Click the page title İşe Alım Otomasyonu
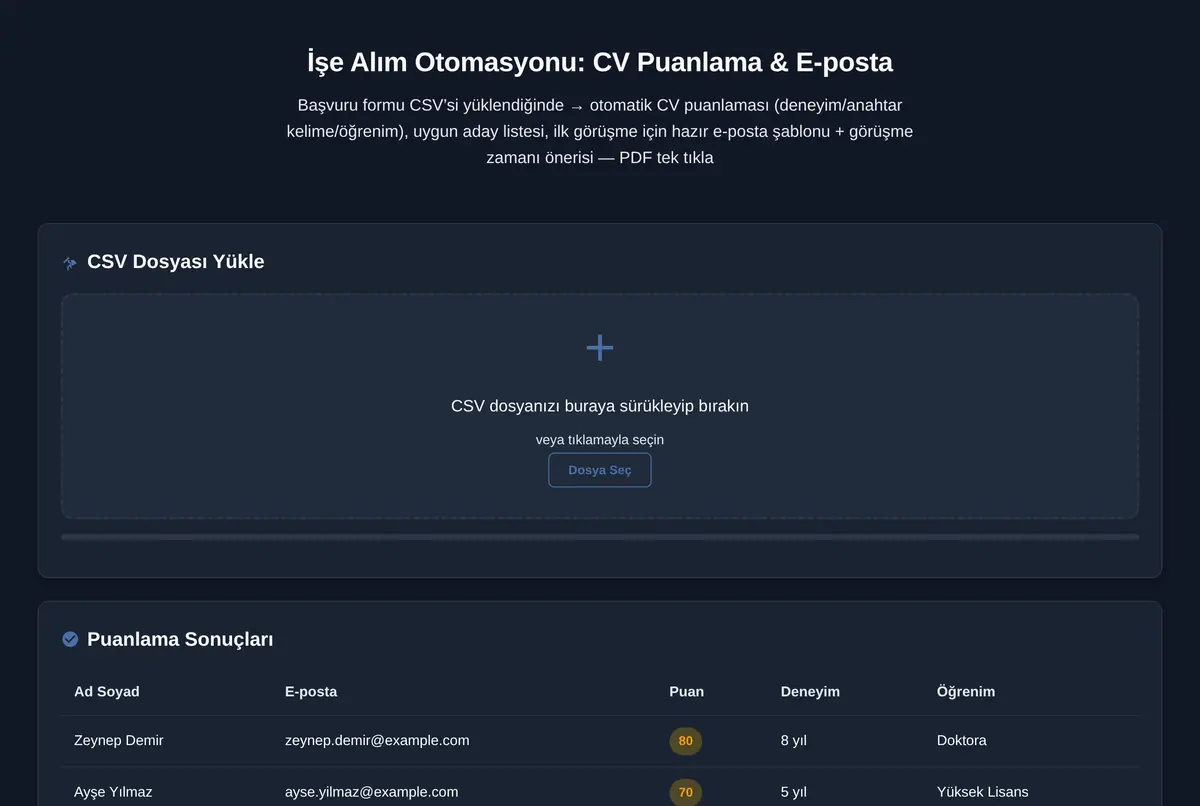This screenshot has height=806, width=1200. (600, 62)
